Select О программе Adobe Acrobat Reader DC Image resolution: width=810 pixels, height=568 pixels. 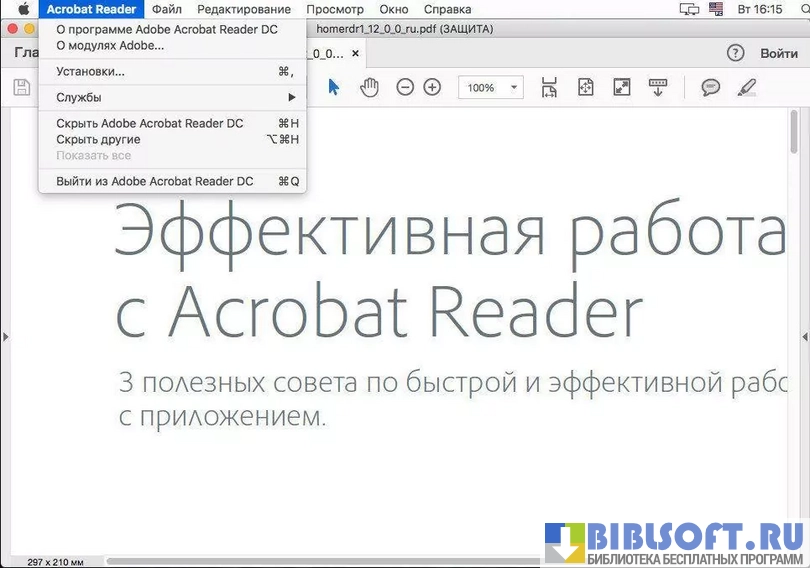(x=167, y=30)
